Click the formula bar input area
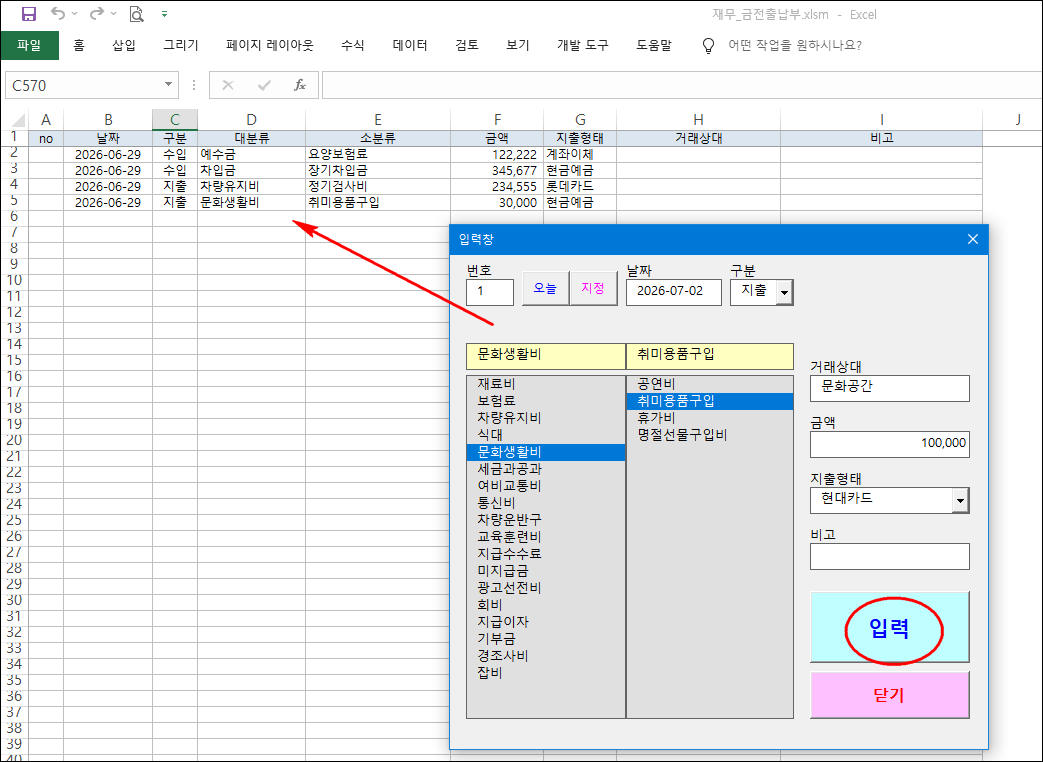This screenshot has height=762, width=1043. 682,85
